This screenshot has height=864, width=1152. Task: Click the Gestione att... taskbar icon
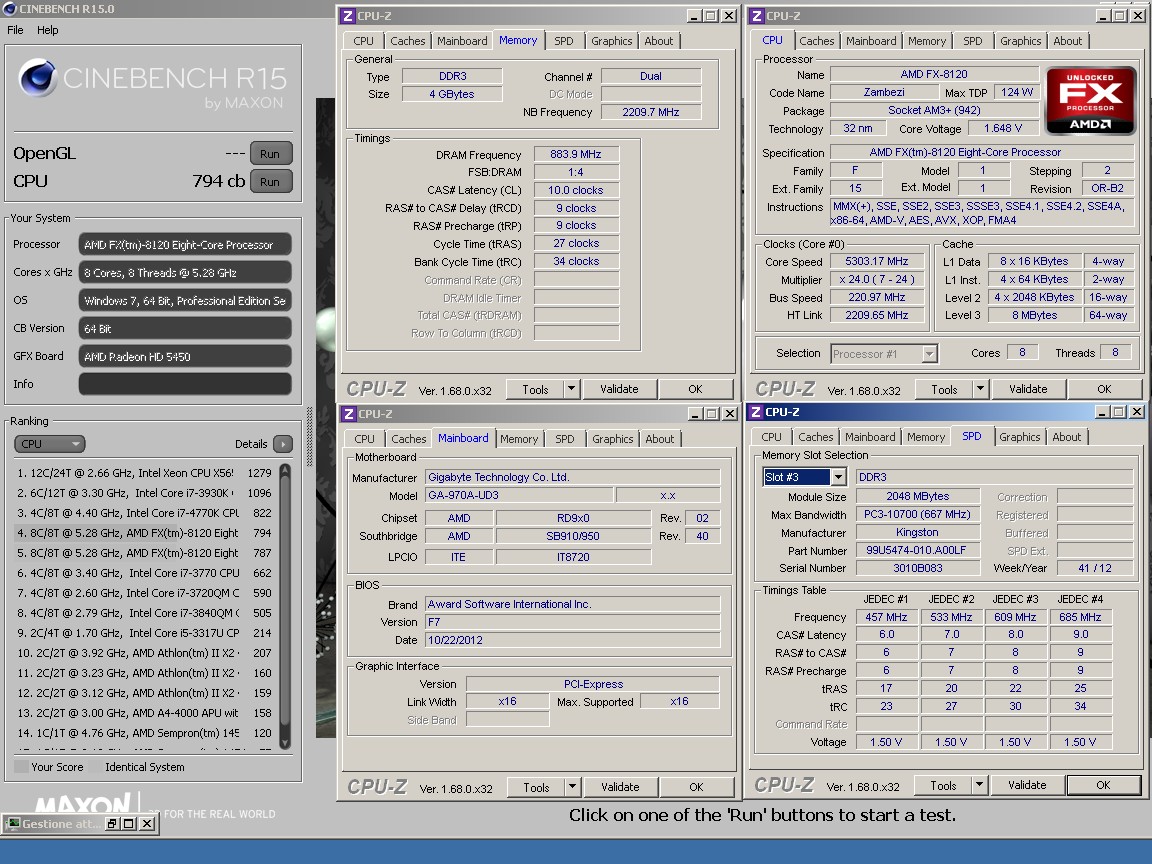[13, 824]
